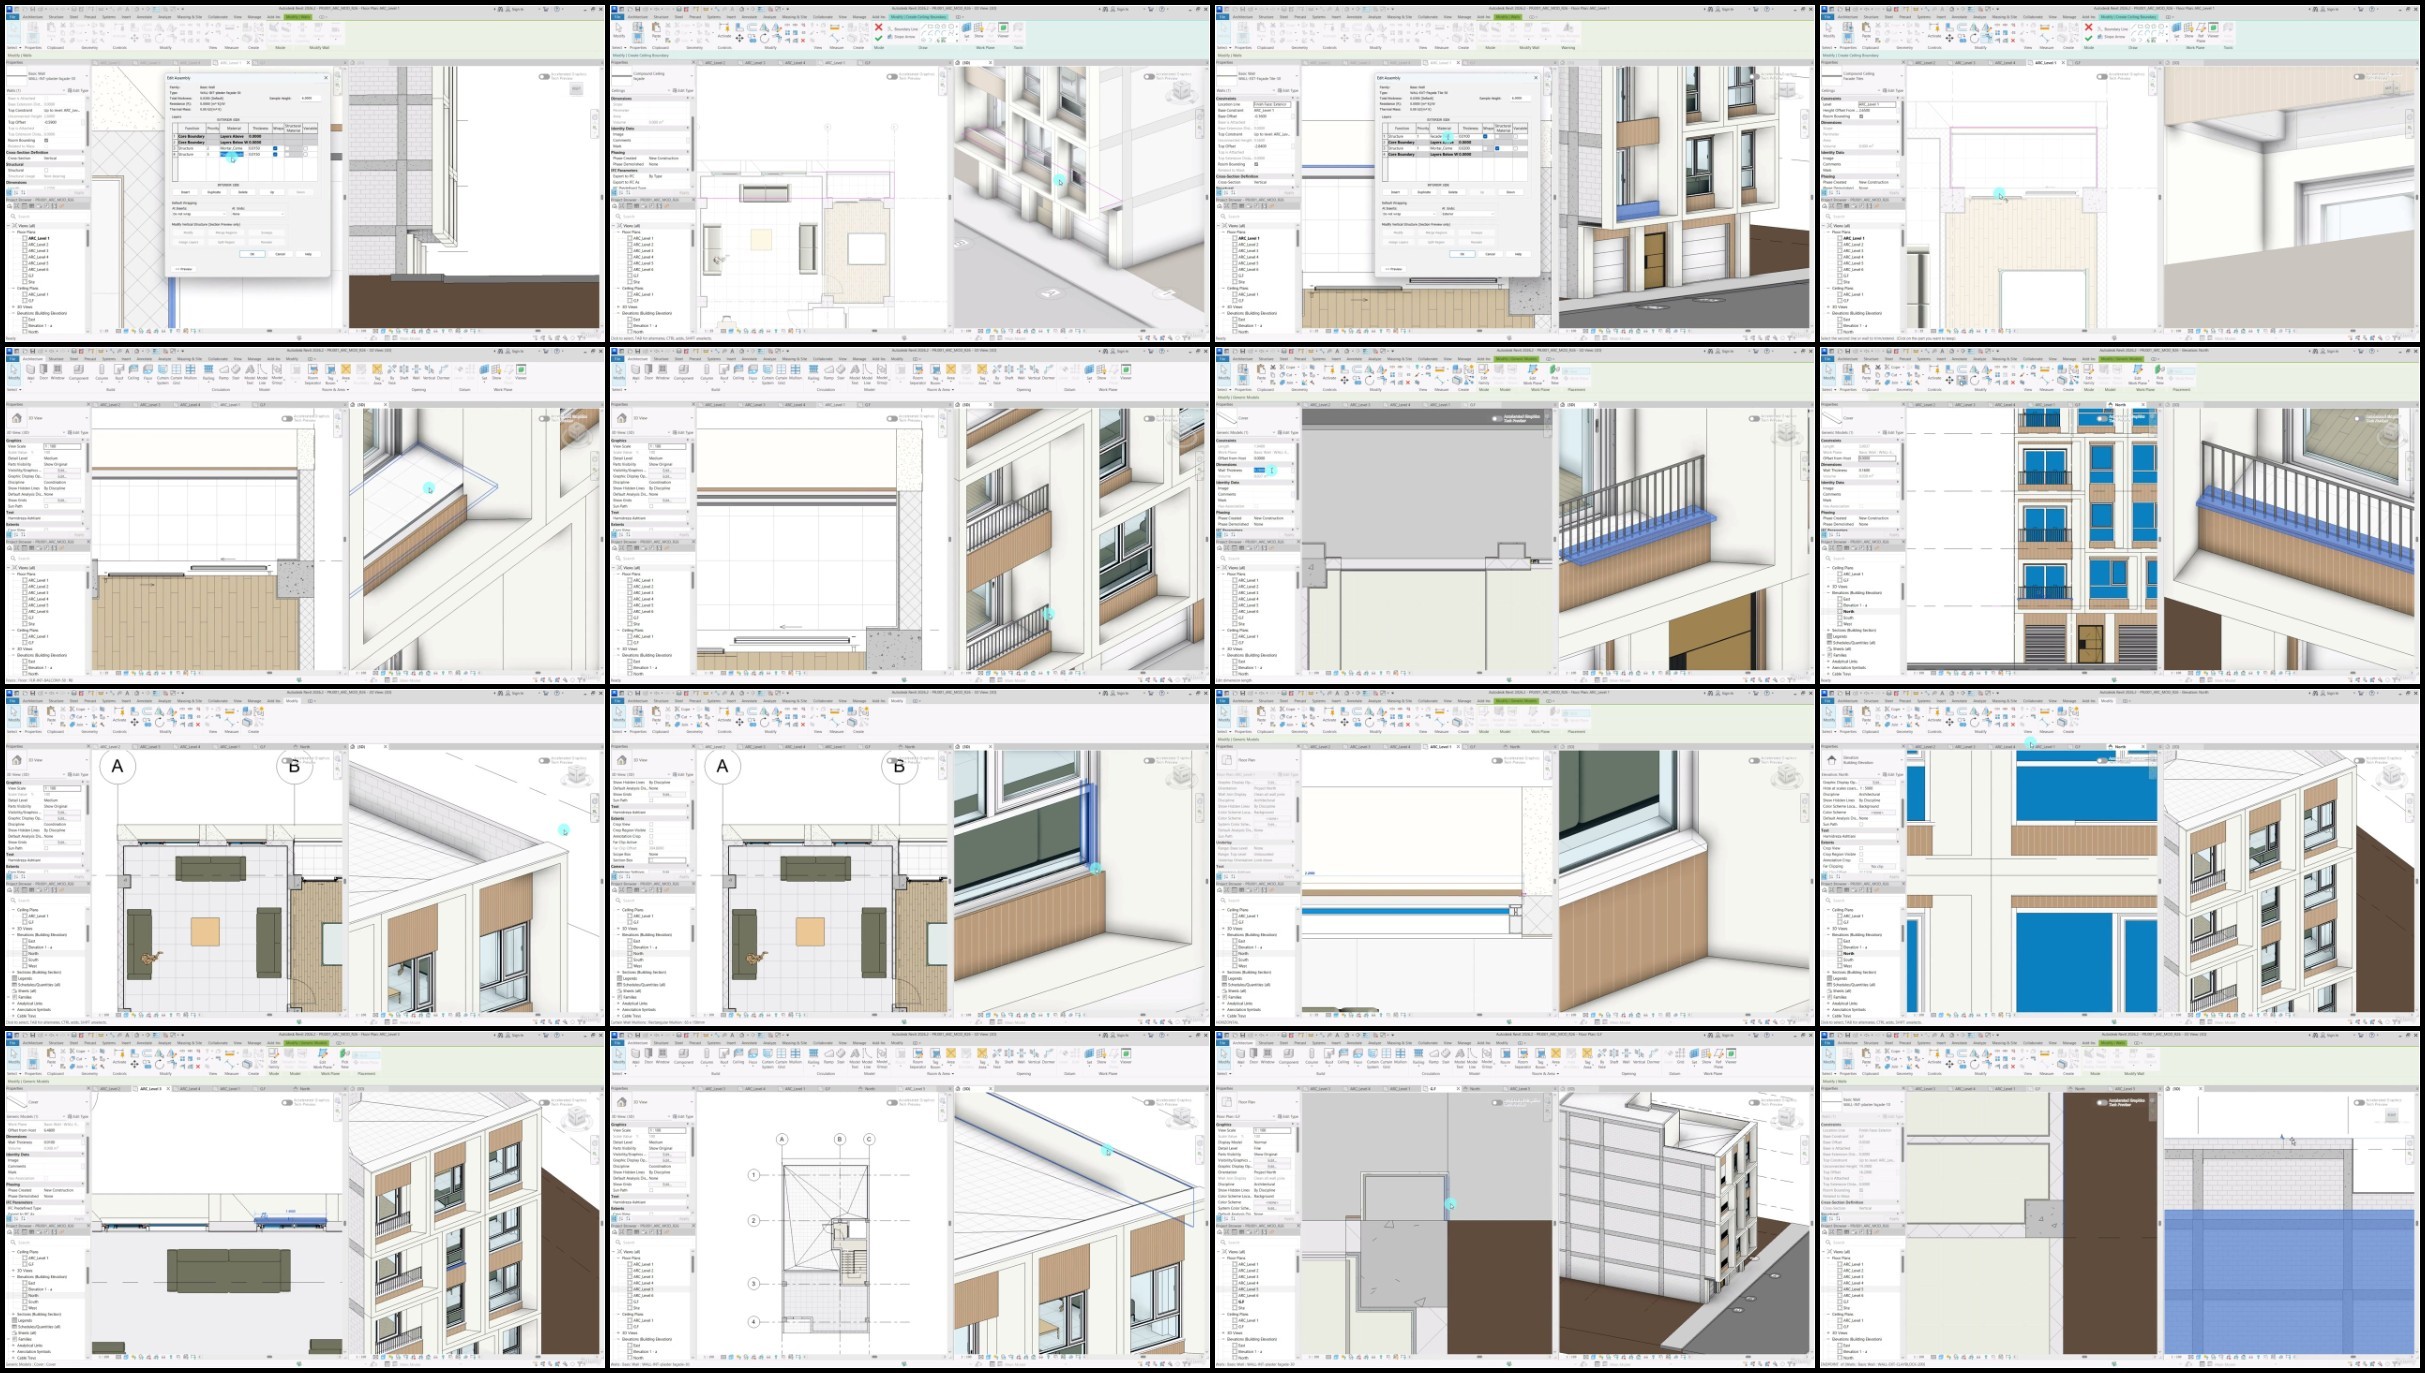Click the ViewCube in the rear building 3D view
The image size is (2425, 1373).
(x=1785, y=1118)
